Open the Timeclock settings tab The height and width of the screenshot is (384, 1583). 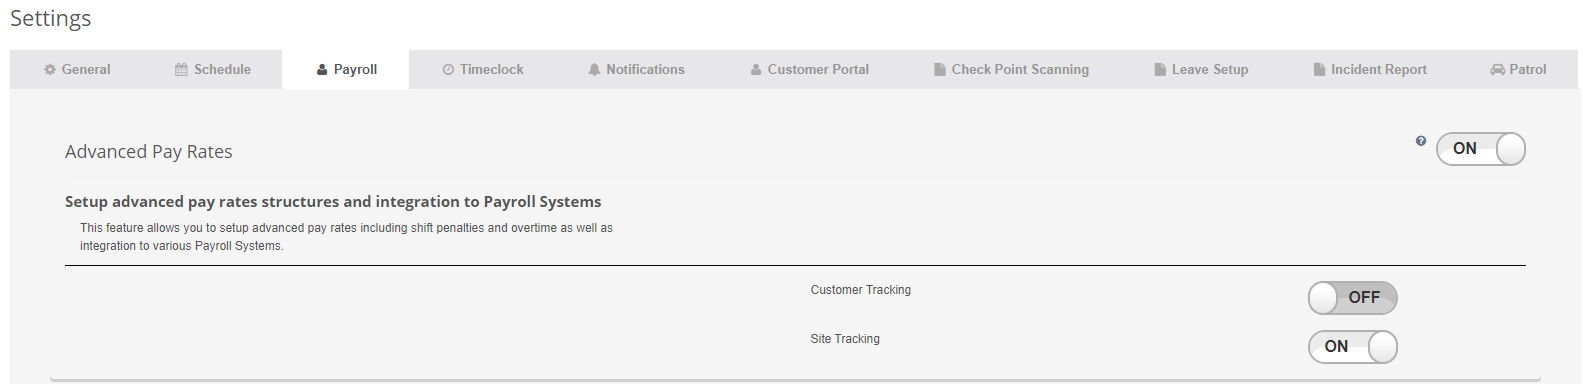tap(483, 70)
